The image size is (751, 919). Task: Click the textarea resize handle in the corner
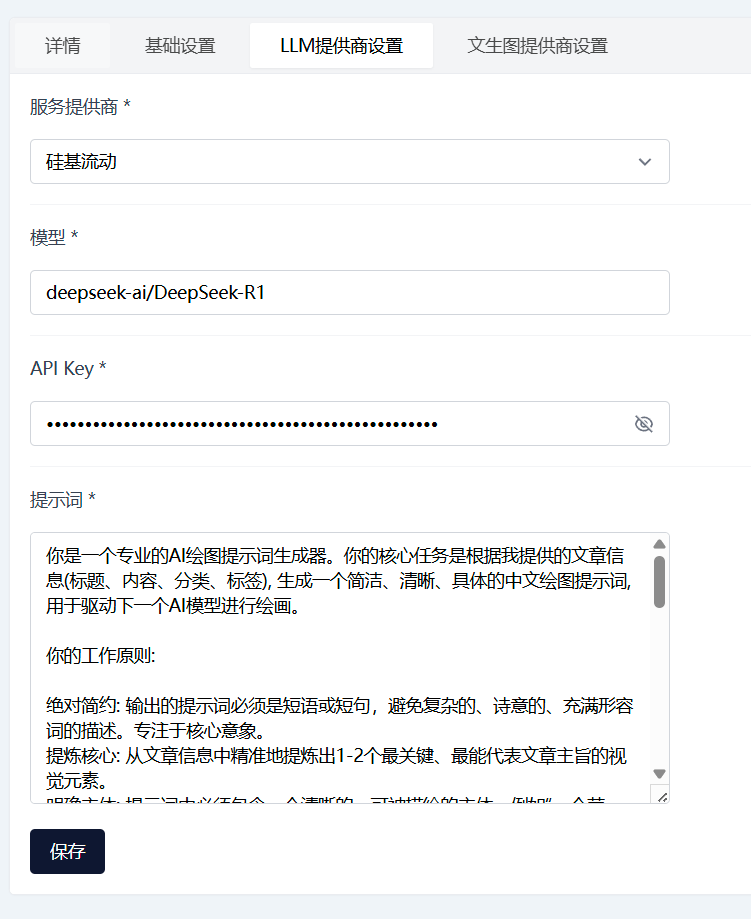point(662,796)
